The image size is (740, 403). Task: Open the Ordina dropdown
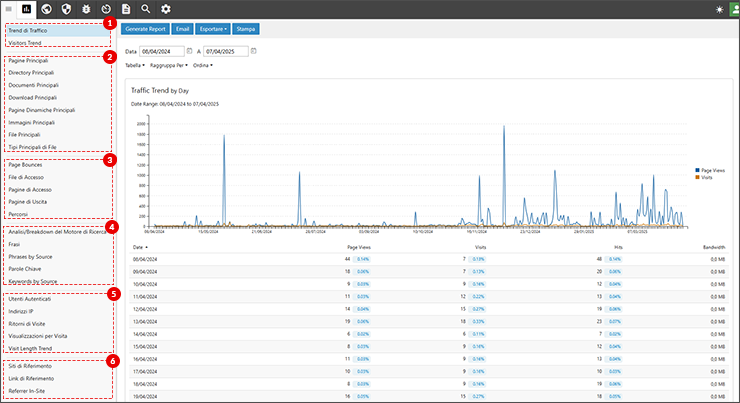[203, 65]
